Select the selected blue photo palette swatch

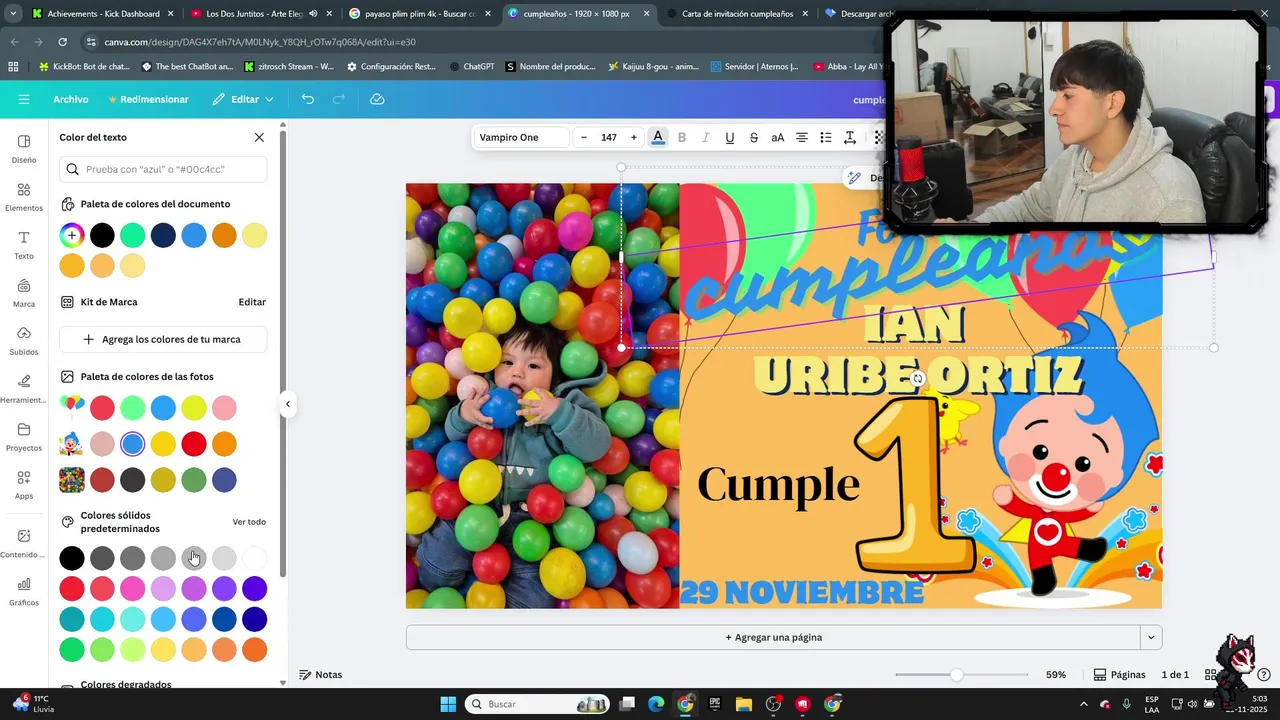pos(133,444)
